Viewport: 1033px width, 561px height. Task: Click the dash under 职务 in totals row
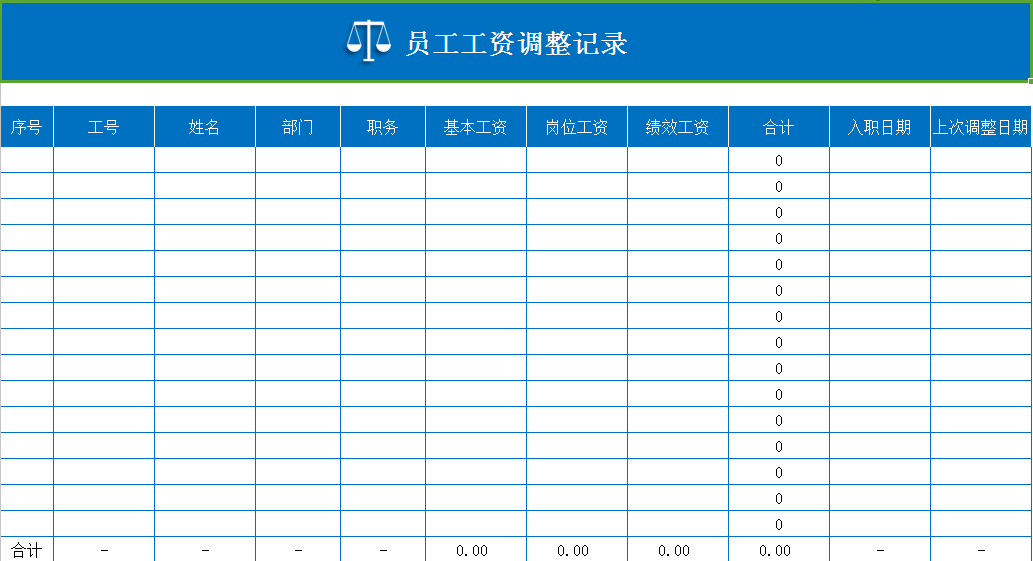(383, 550)
